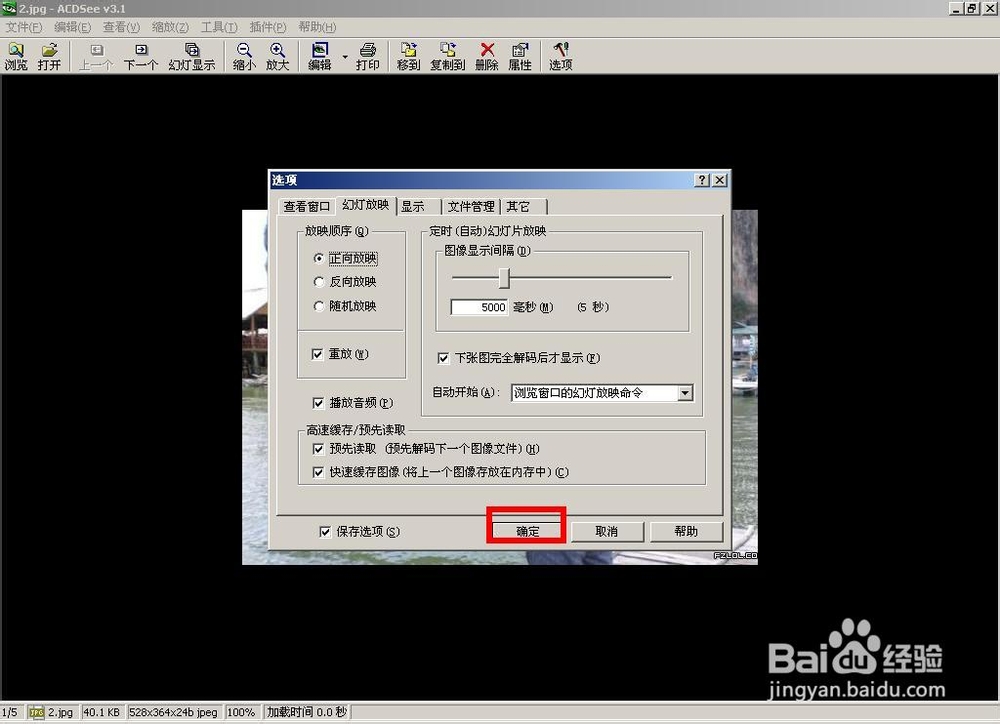Image resolution: width=1000 pixels, height=724 pixels.
Task: Minimize the ACDSee window
Action: (x=955, y=8)
